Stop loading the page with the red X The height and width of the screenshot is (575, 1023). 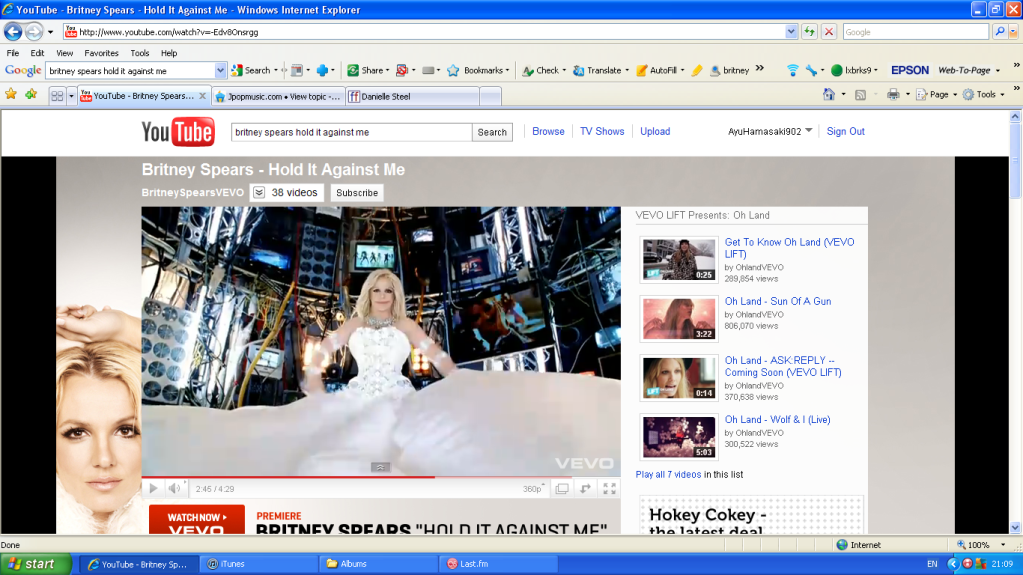(x=829, y=31)
